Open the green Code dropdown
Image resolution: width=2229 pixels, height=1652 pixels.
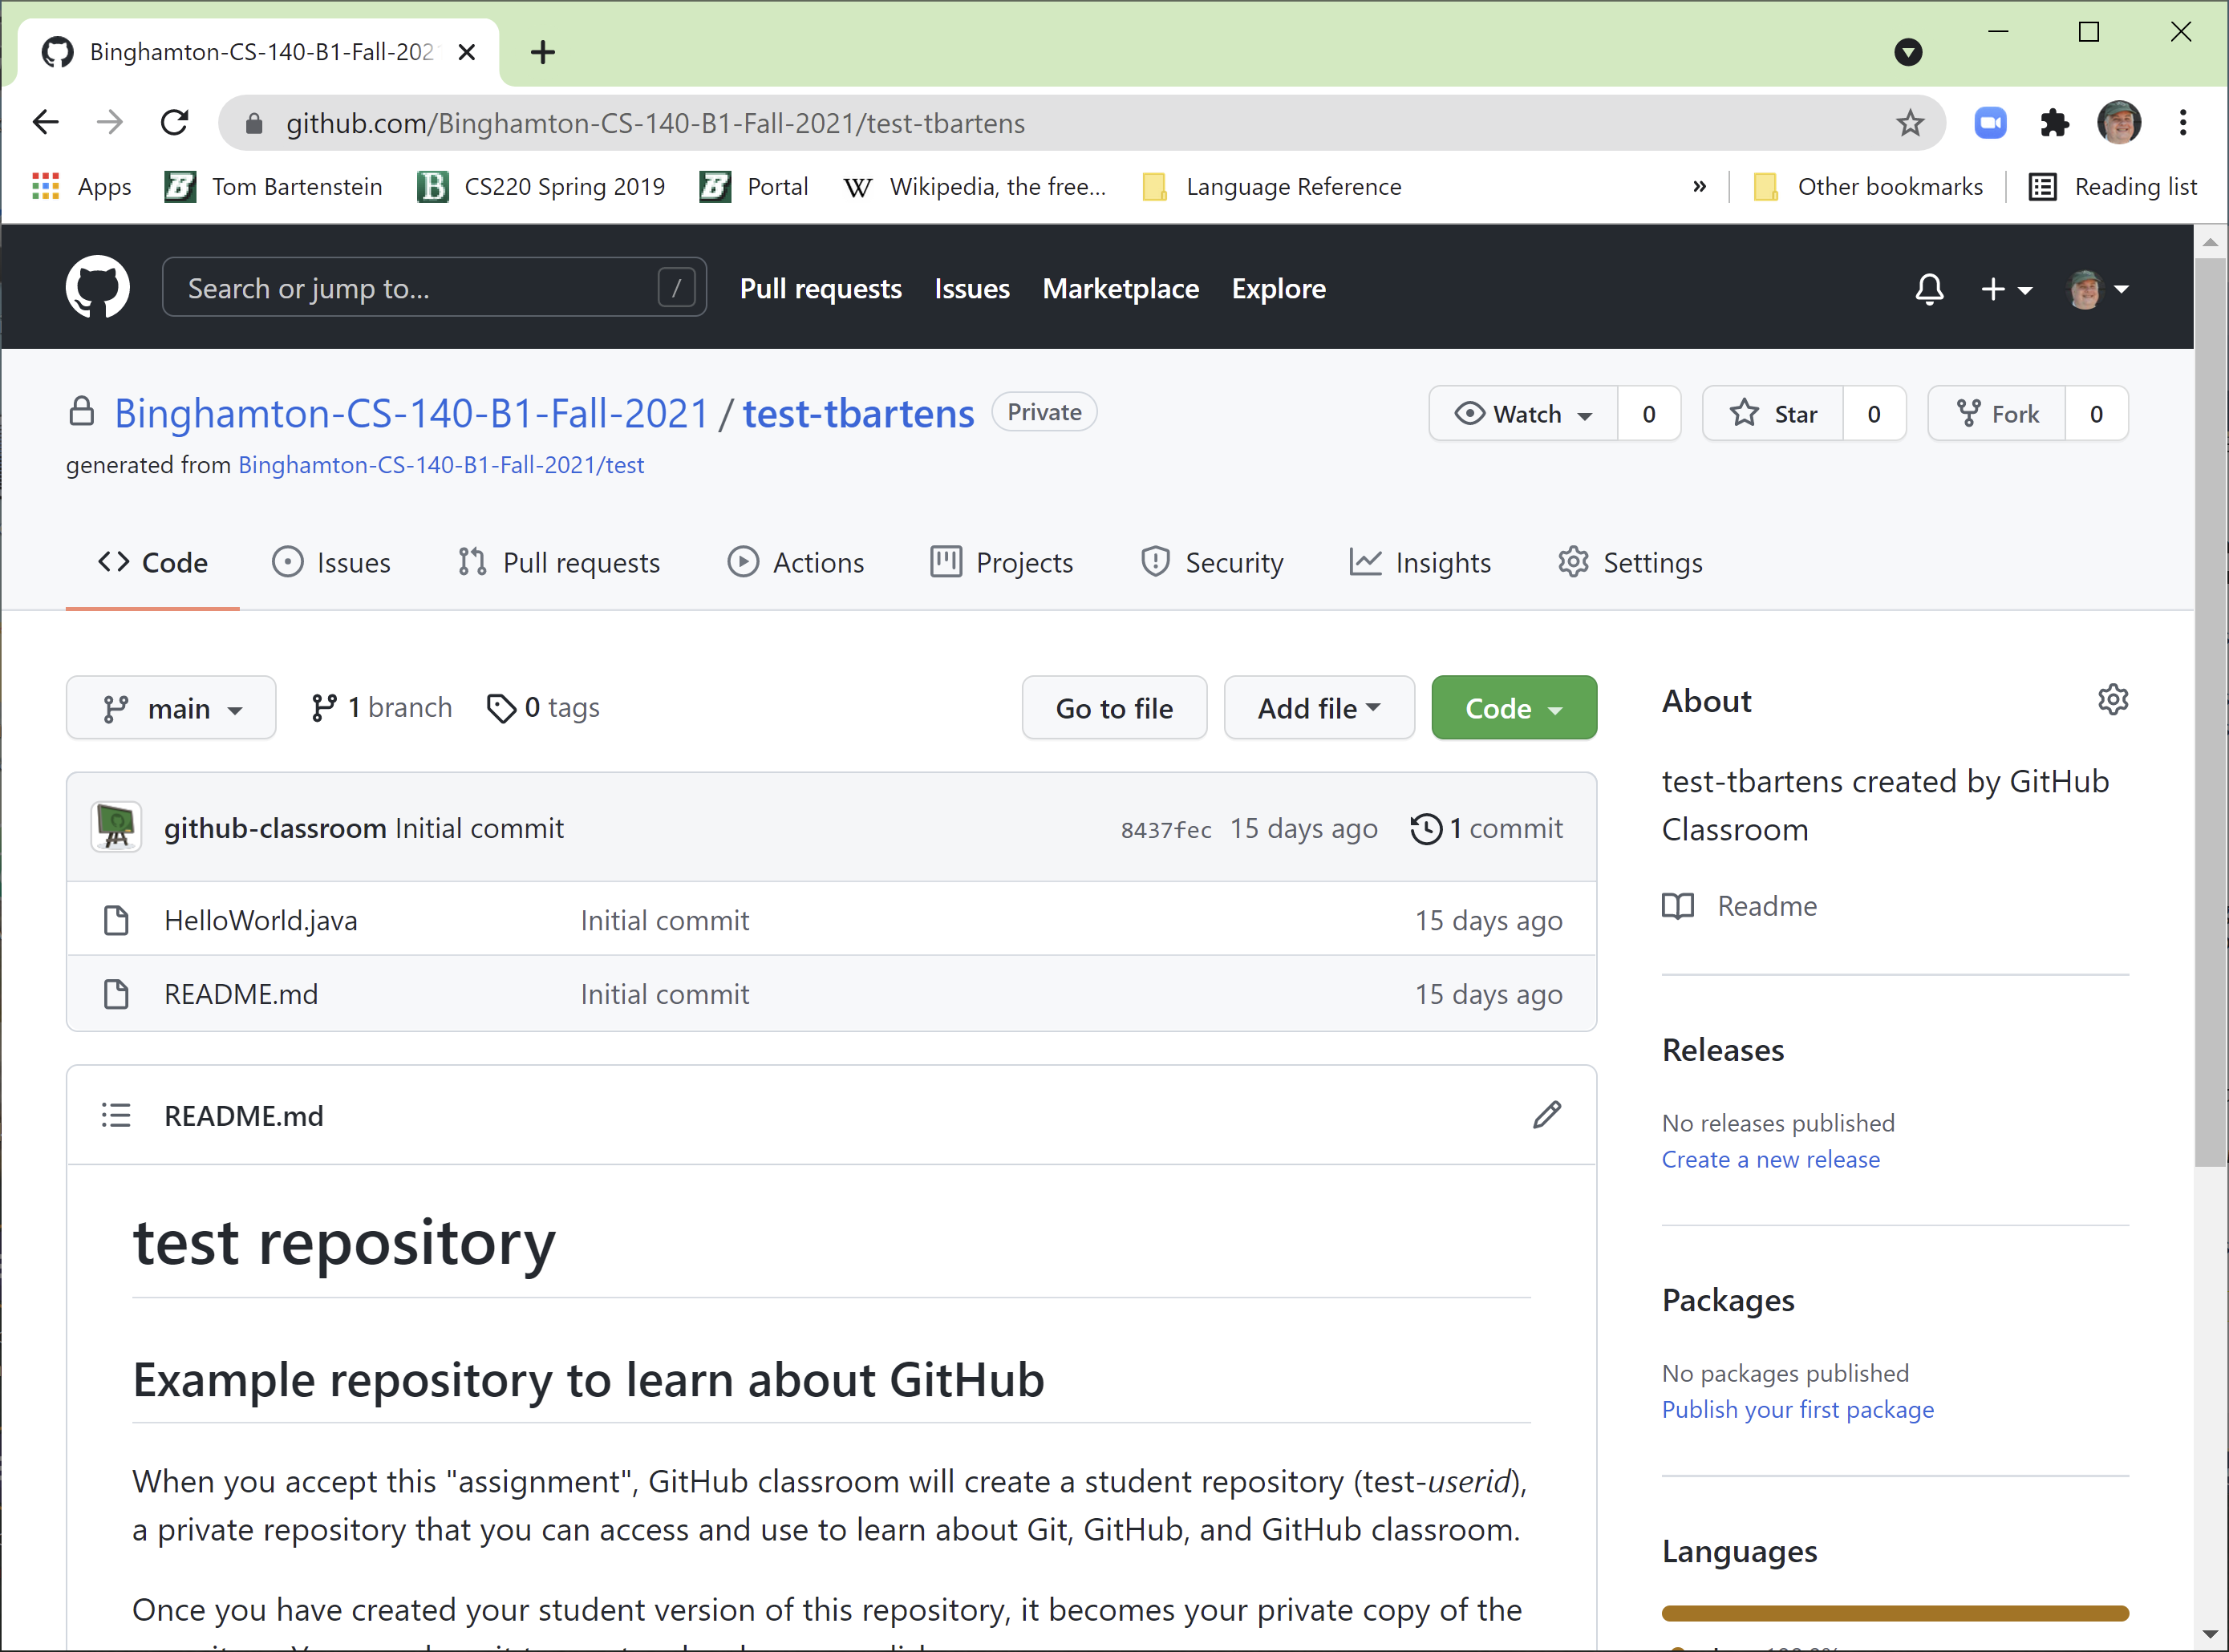click(x=1513, y=708)
